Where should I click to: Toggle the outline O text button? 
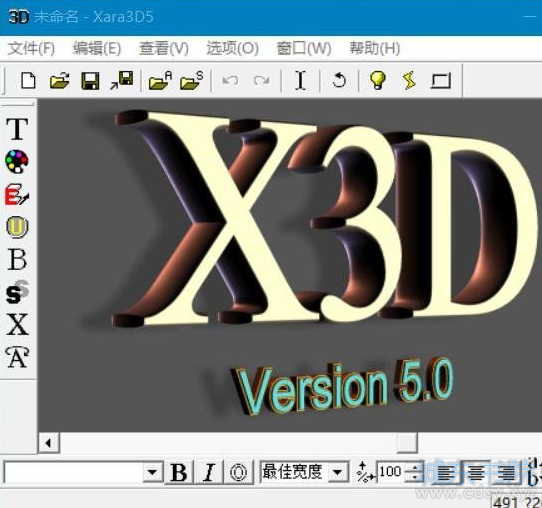pyautogui.click(x=238, y=472)
